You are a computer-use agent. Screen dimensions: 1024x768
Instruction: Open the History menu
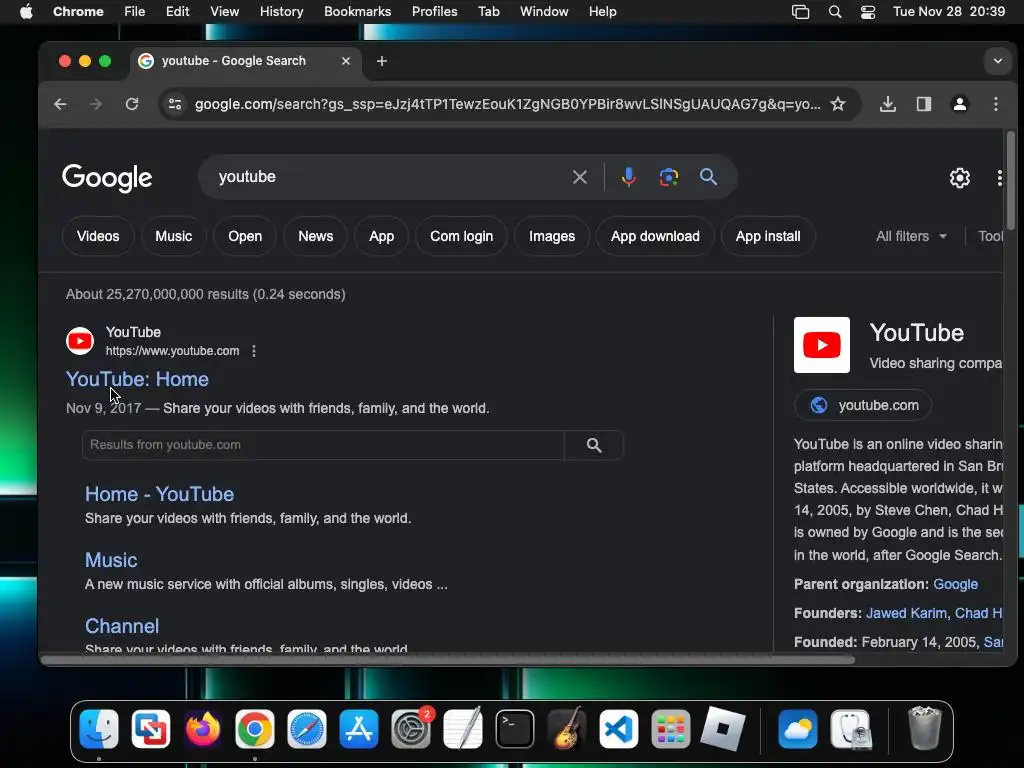pyautogui.click(x=281, y=12)
